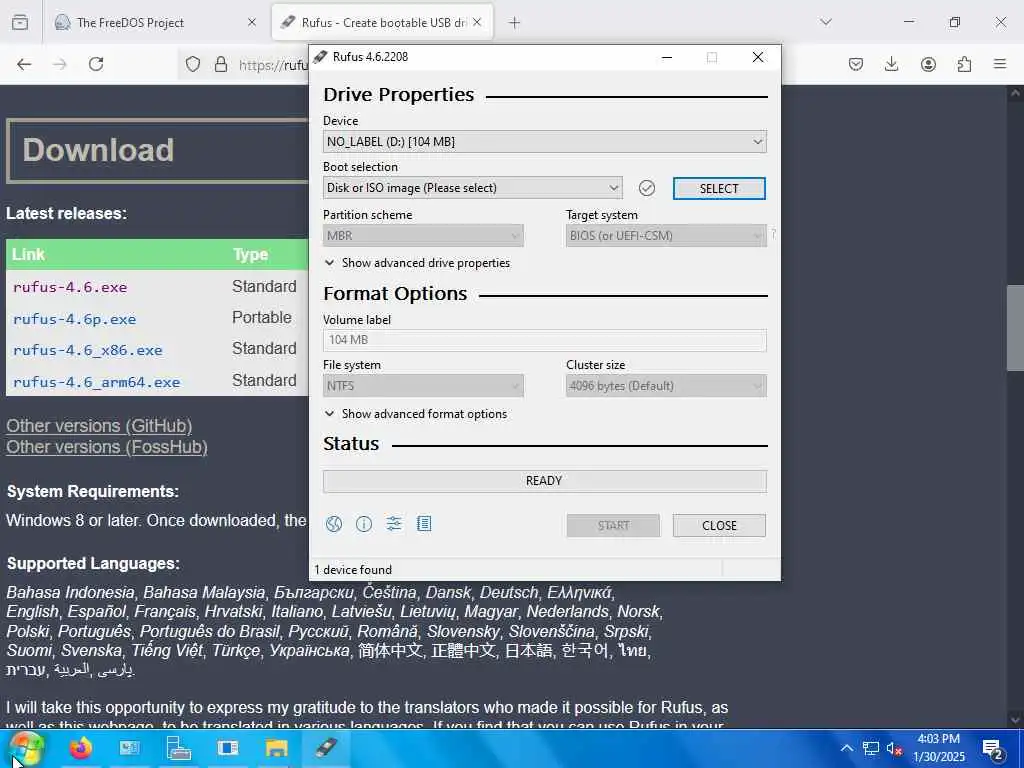This screenshot has width=1024, height=768.
Task: Click the help question mark beside Target system
Action: coord(774,233)
